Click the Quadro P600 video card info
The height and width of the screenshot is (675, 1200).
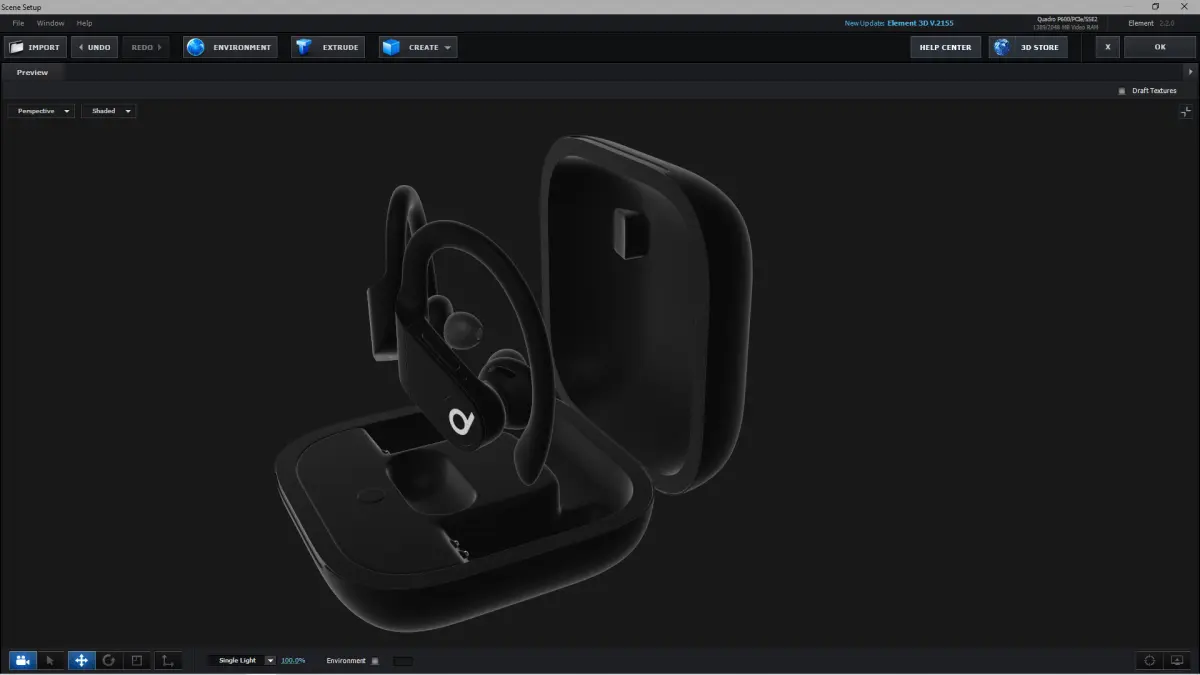point(1065,23)
